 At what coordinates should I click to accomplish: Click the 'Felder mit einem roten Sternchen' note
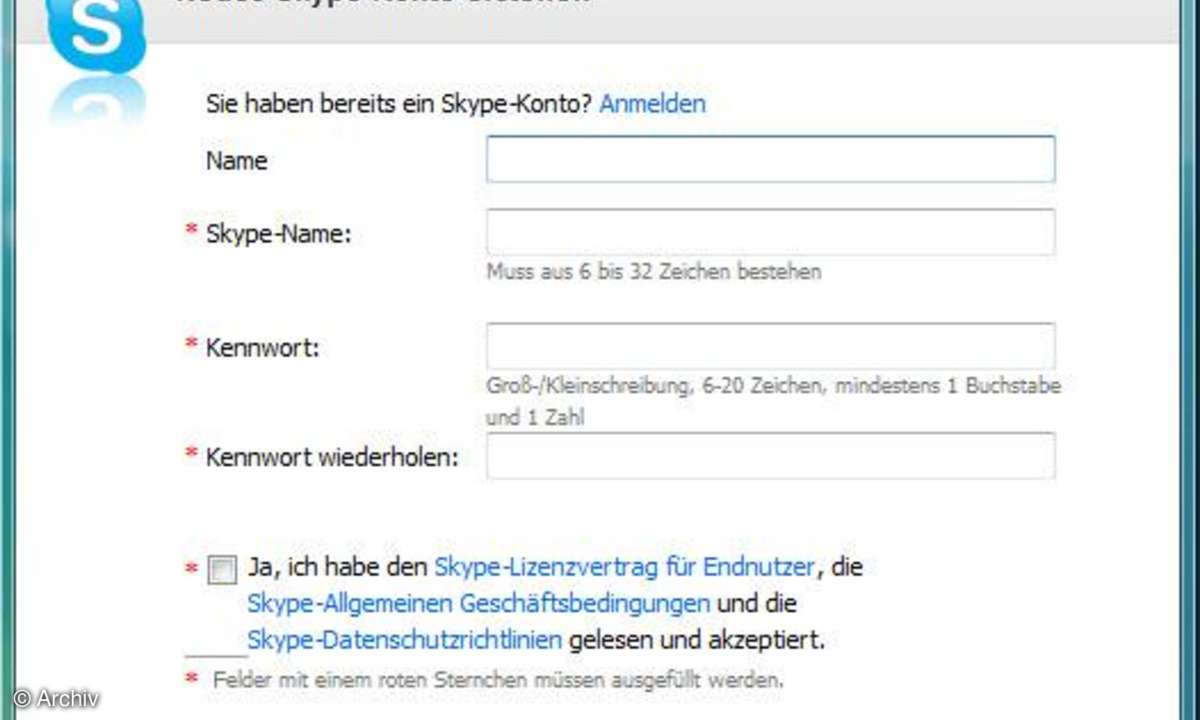(498, 680)
